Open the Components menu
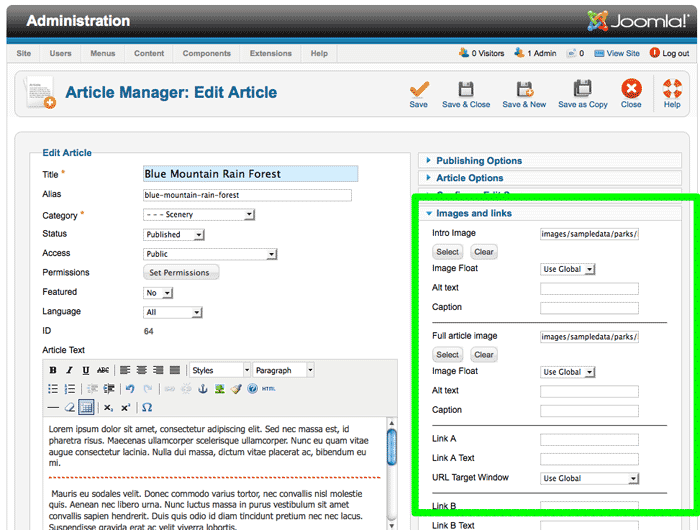The width and height of the screenshot is (700, 530). [x=206, y=53]
